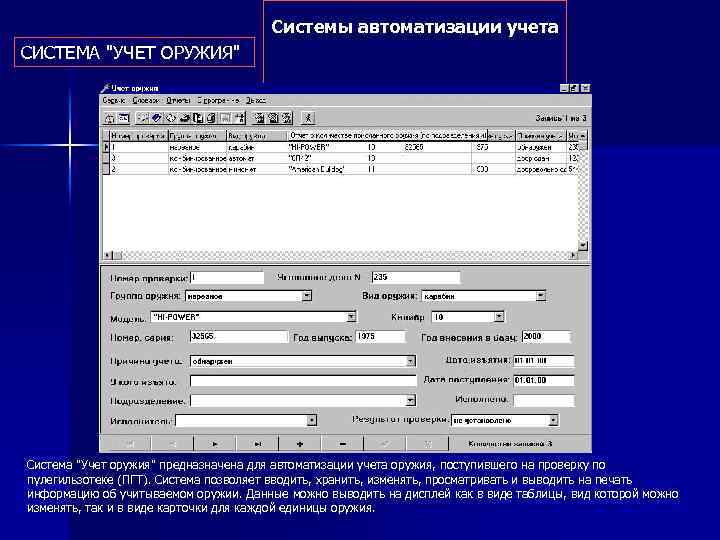The height and width of the screenshot is (540, 720).
Task: Open the Модель dropdown showing HI-POWER
Action: [351, 316]
